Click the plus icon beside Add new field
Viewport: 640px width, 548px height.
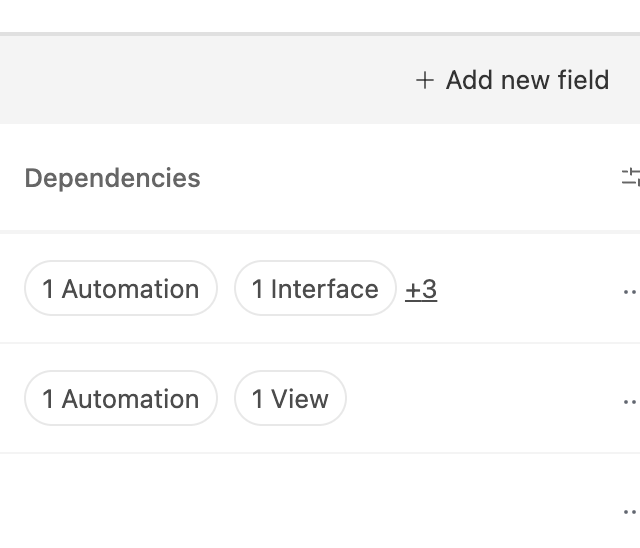[424, 80]
